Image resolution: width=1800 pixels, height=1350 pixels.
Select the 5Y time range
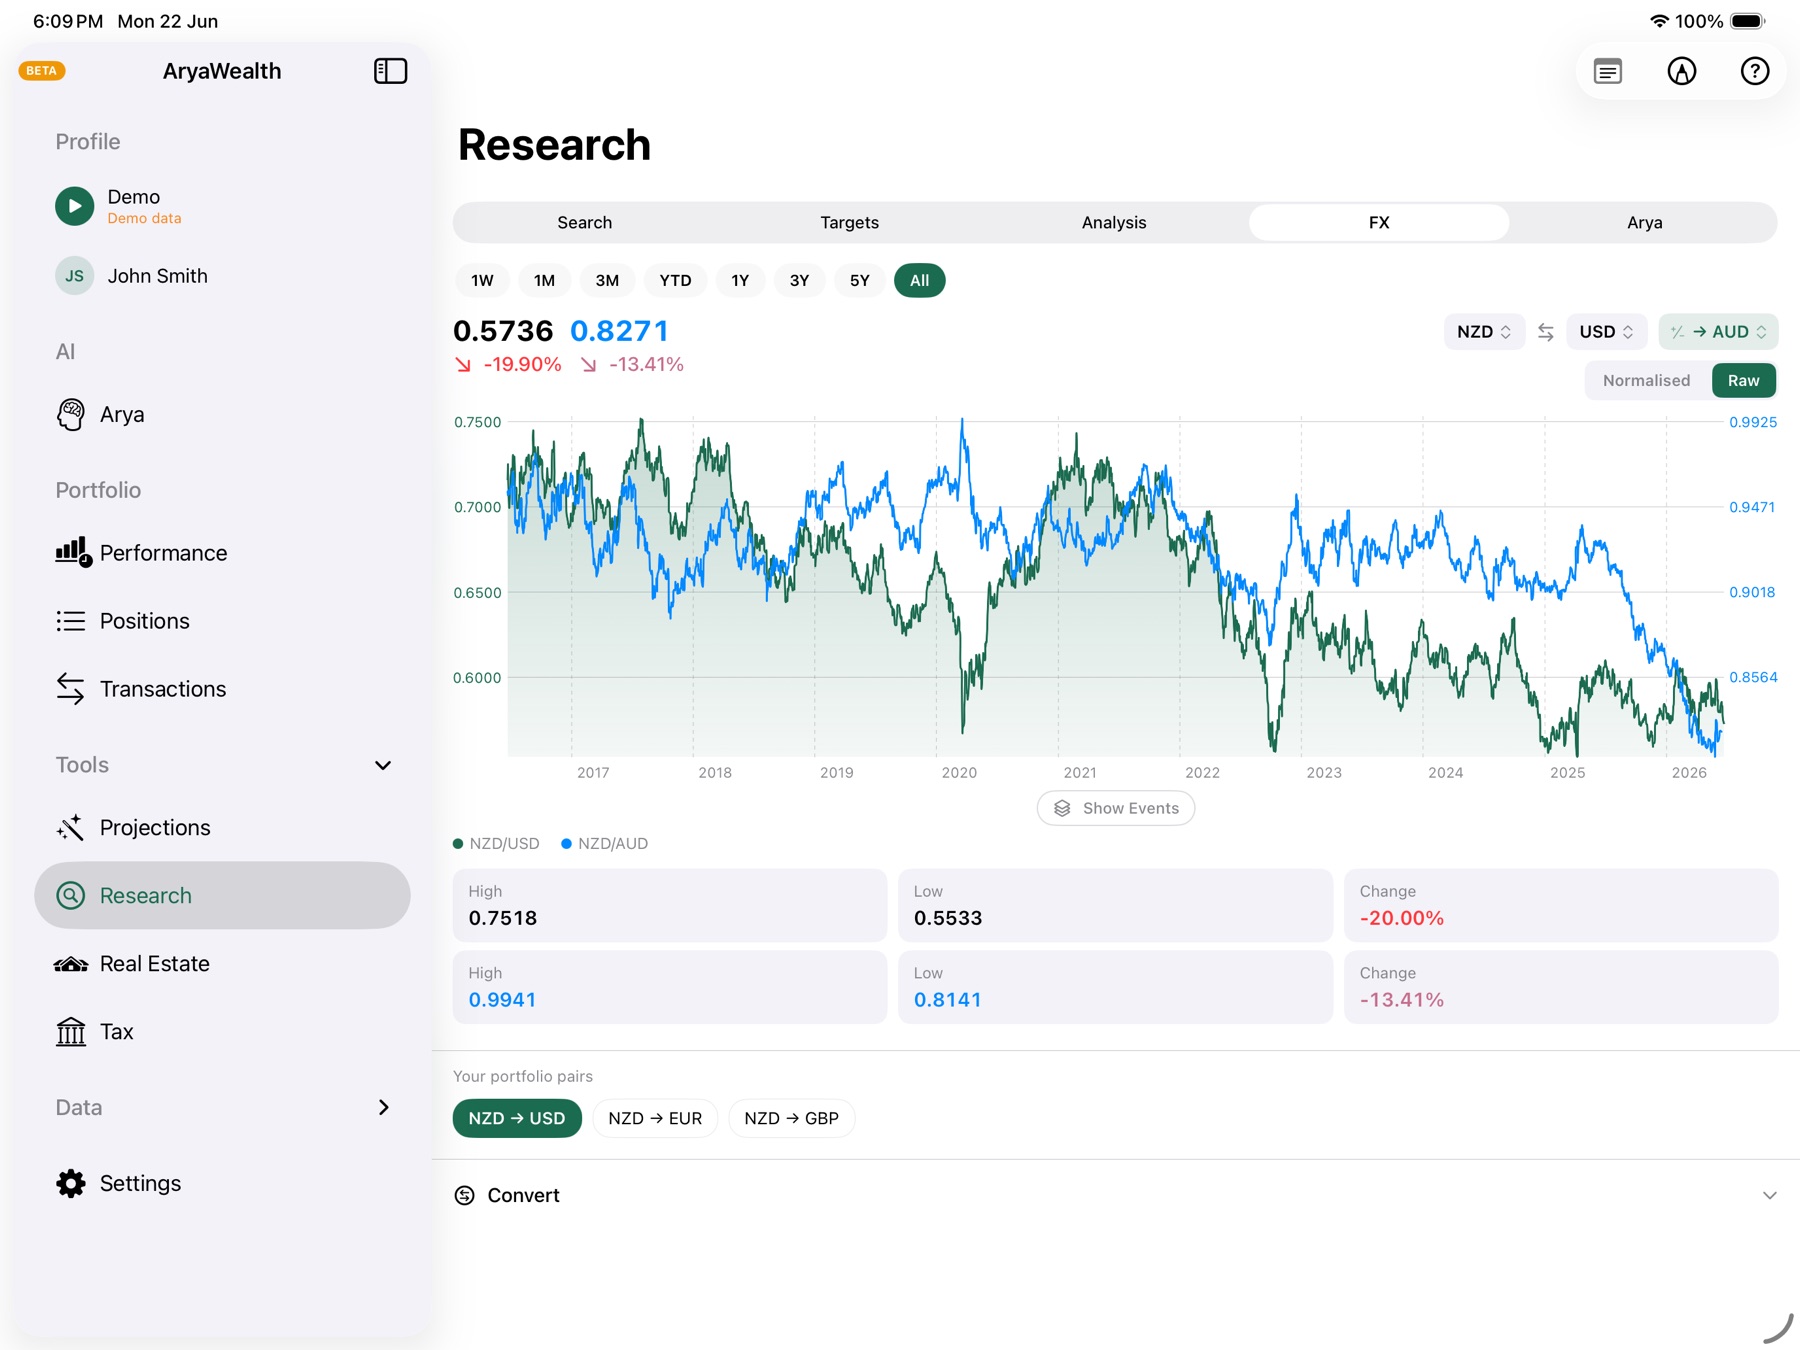coord(860,280)
